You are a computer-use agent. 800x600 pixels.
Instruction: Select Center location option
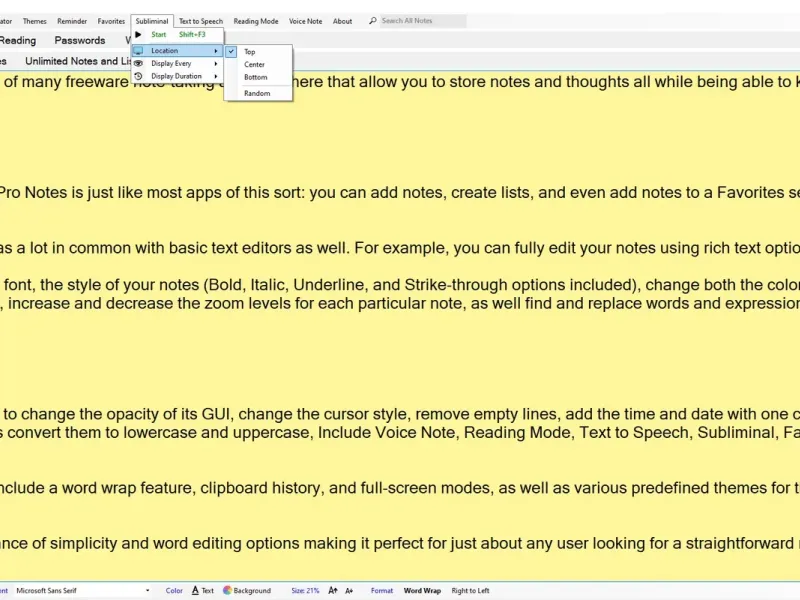click(259, 64)
